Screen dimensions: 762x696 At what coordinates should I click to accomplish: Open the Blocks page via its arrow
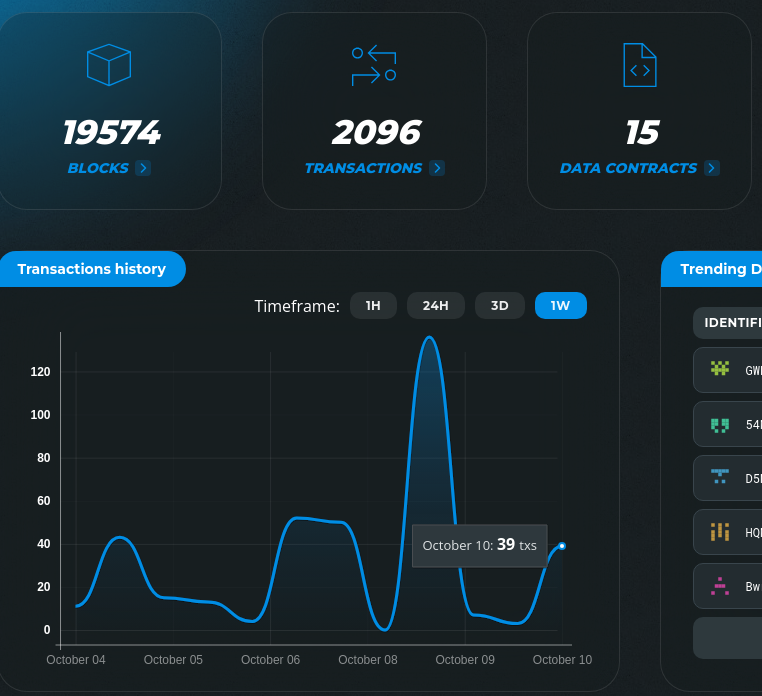pos(143,168)
